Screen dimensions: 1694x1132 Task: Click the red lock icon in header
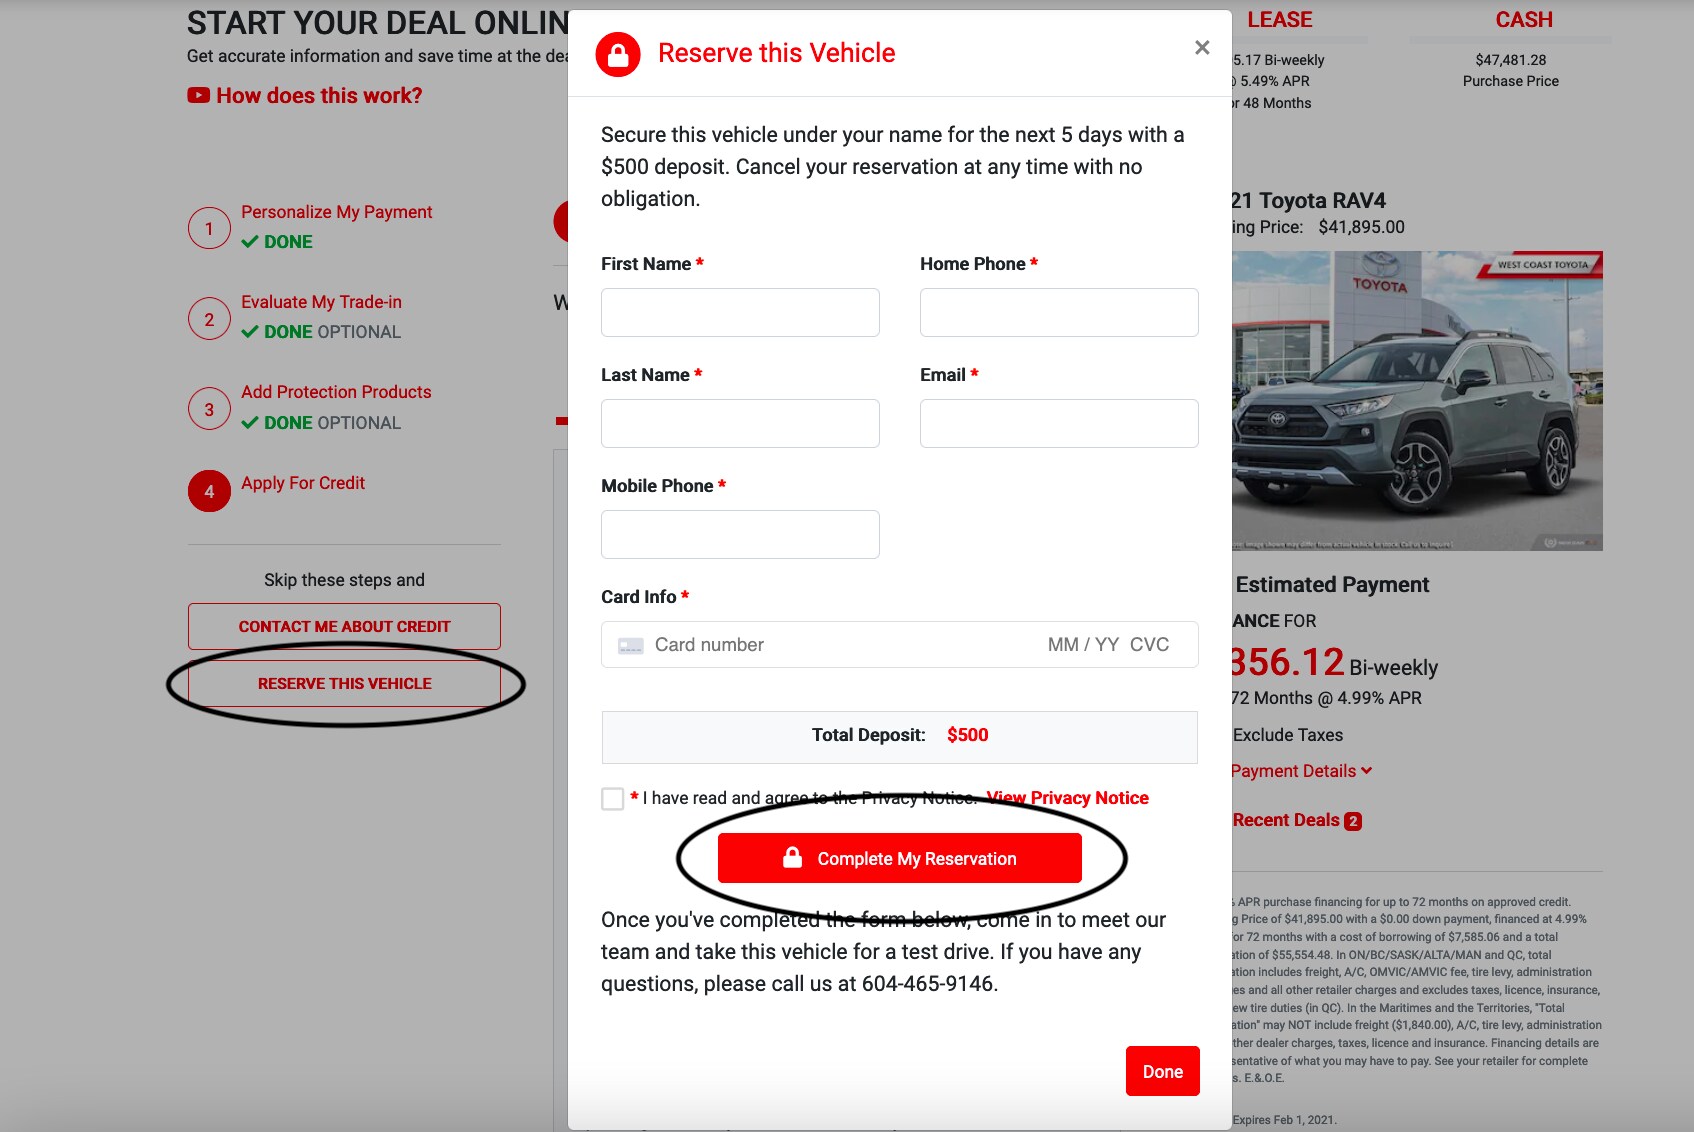coord(618,54)
